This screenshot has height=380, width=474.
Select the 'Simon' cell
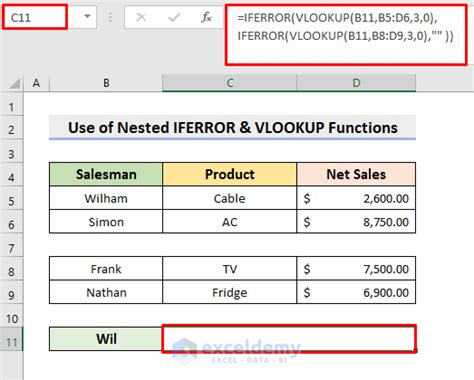pyautogui.click(x=106, y=222)
